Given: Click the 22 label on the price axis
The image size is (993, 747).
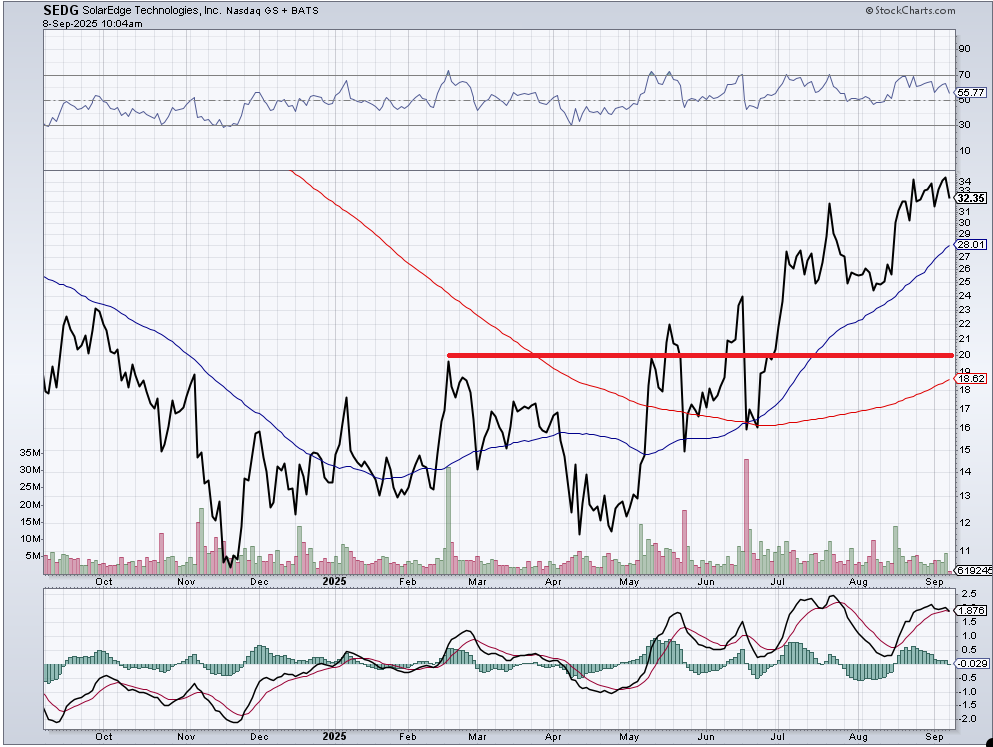Looking at the screenshot, I should click(x=965, y=323).
